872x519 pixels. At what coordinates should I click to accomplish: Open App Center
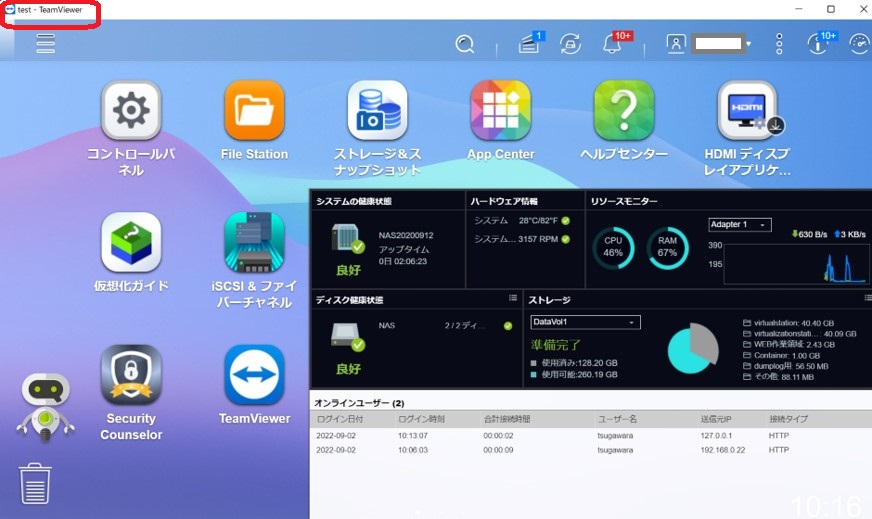click(500, 111)
